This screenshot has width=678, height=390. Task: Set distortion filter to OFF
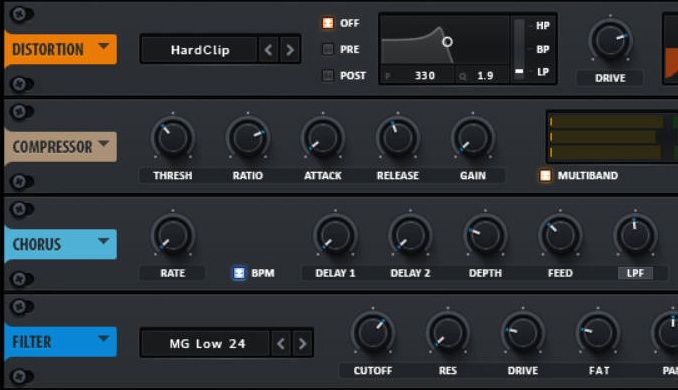click(x=328, y=23)
